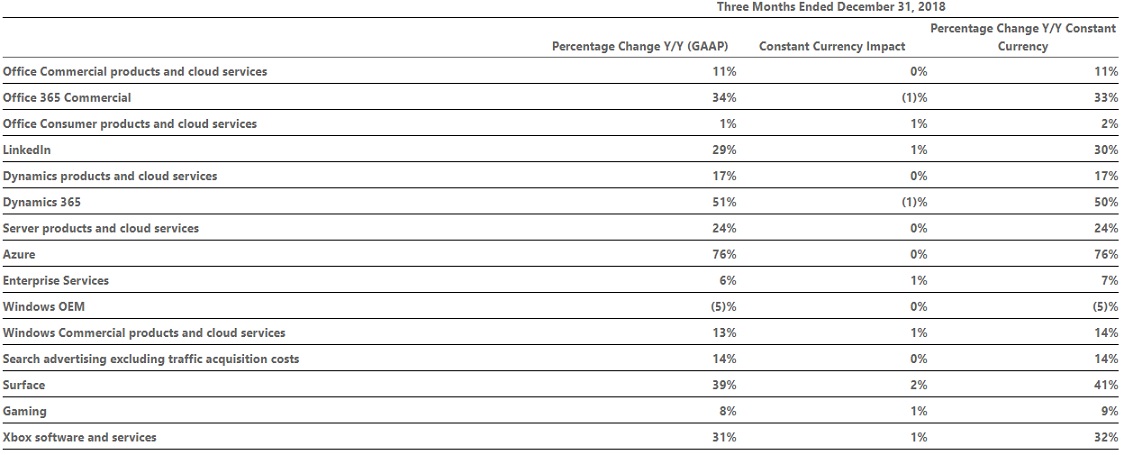Screen dimensions: 1124x455
Task: Click the Xbox software and services row
Action: coord(562,437)
